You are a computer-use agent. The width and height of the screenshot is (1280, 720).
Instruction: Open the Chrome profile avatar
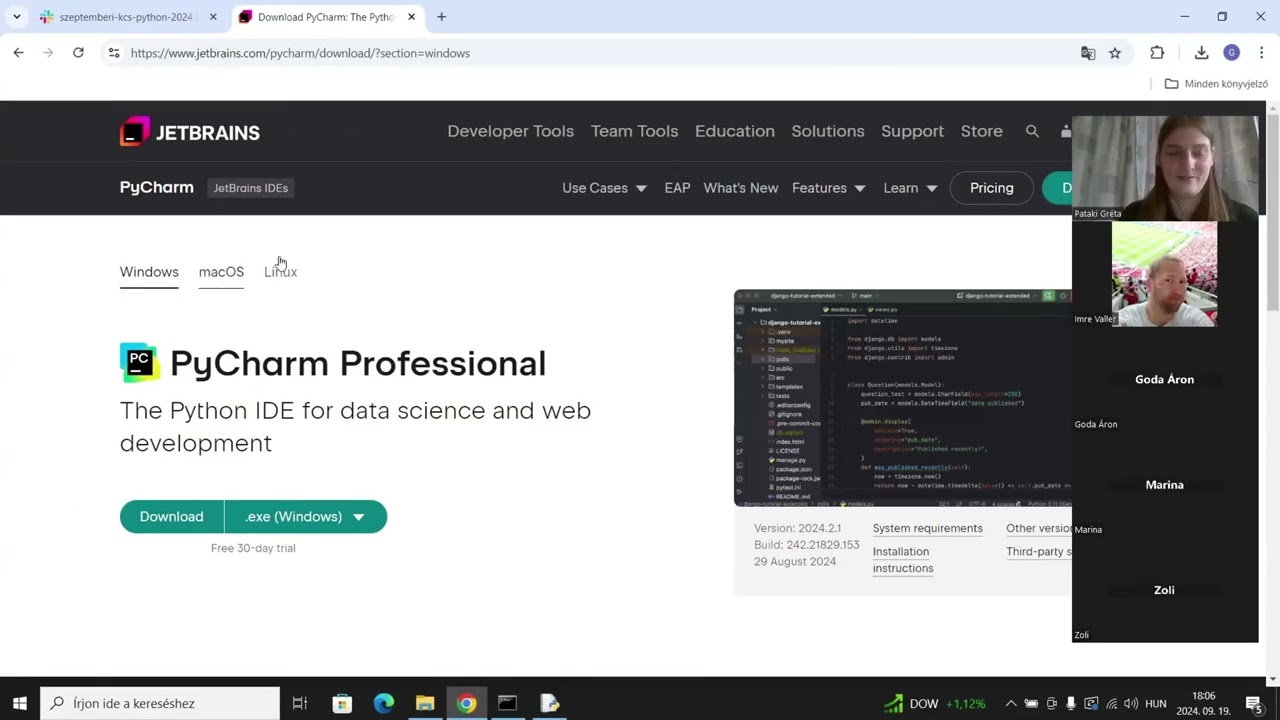pos(1231,53)
